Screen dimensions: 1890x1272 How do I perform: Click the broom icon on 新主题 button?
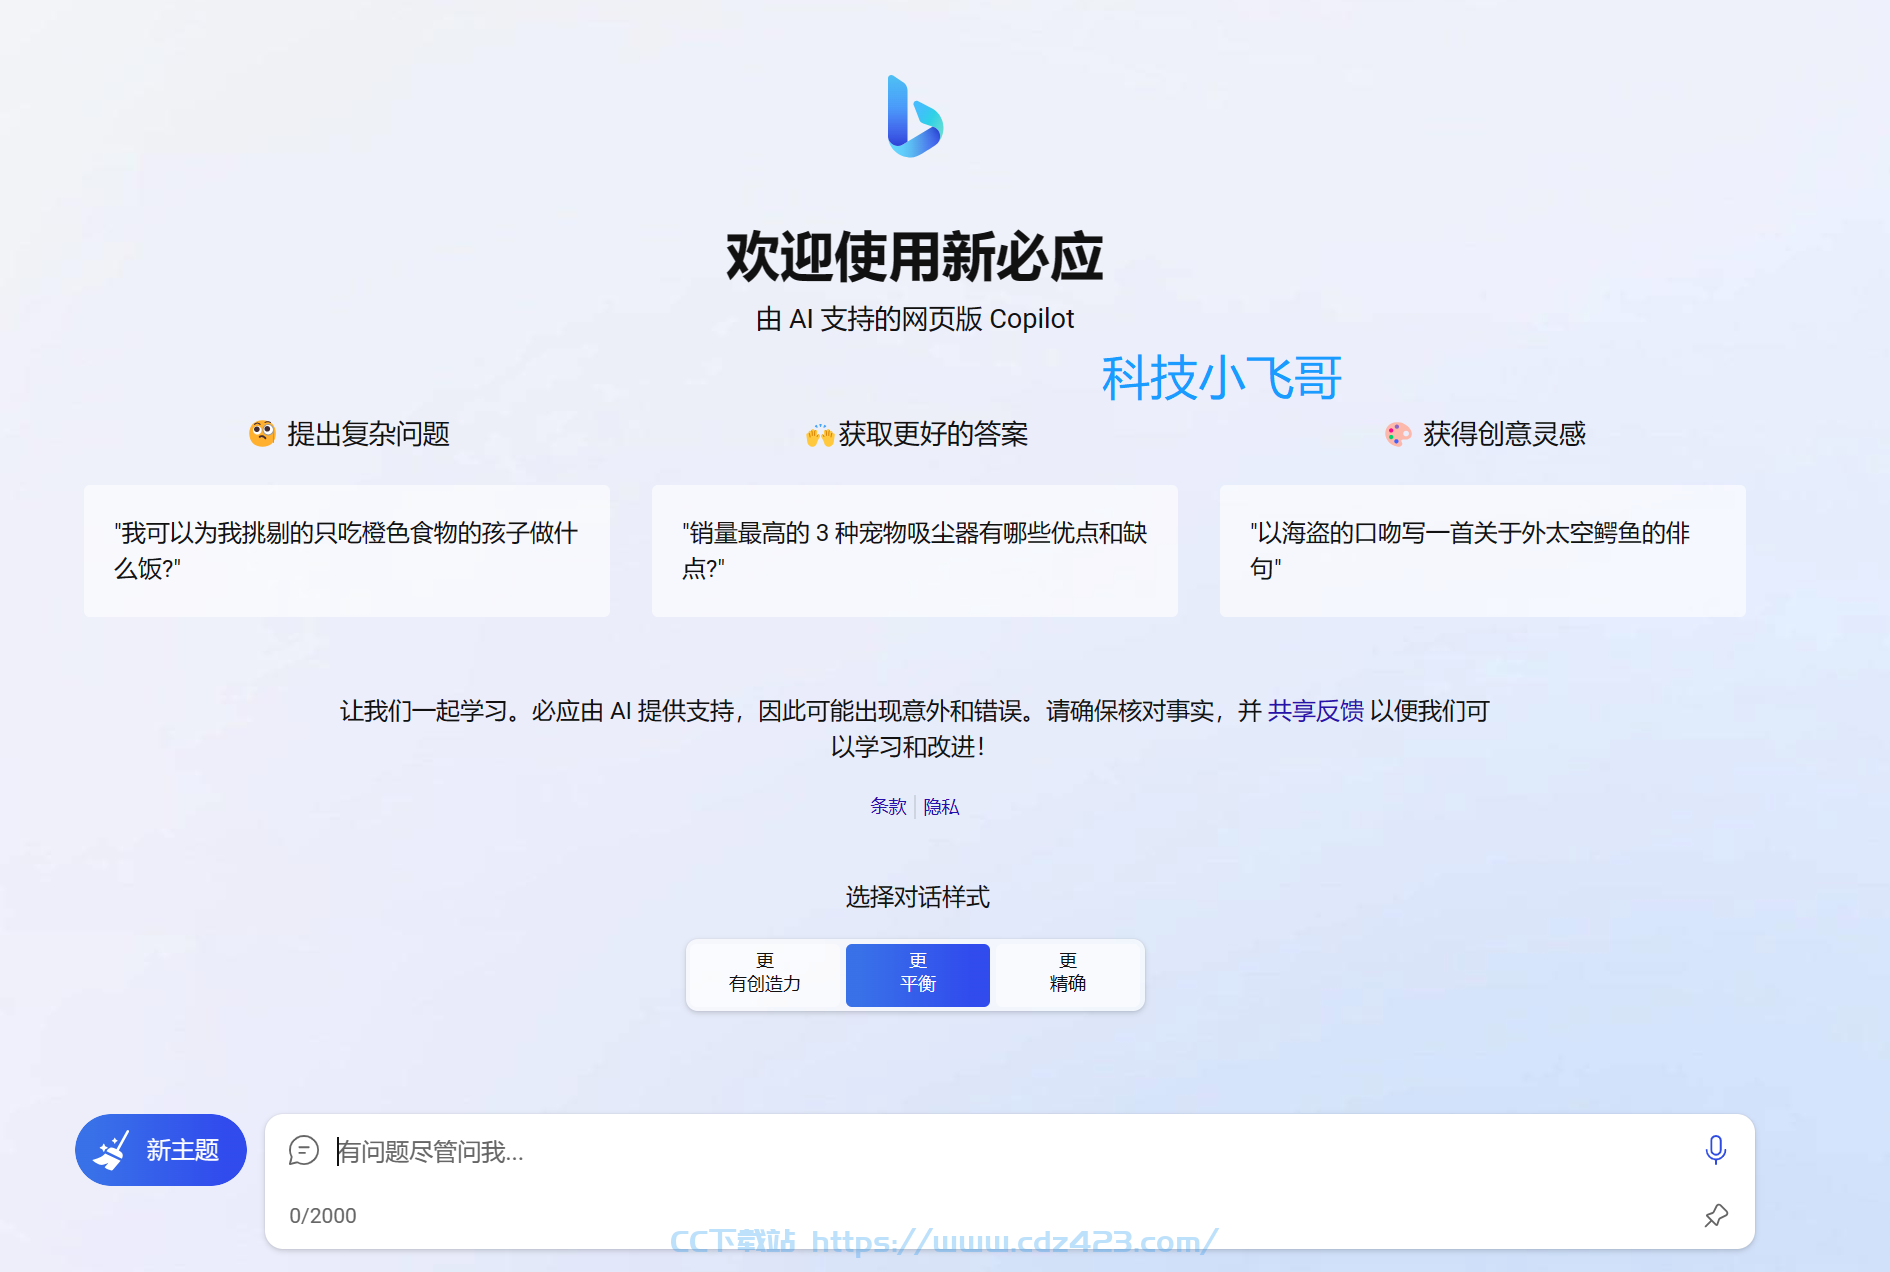point(112,1150)
